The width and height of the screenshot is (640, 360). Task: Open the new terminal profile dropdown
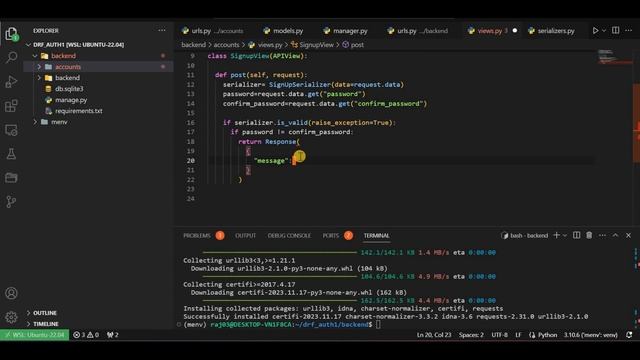pos(565,236)
